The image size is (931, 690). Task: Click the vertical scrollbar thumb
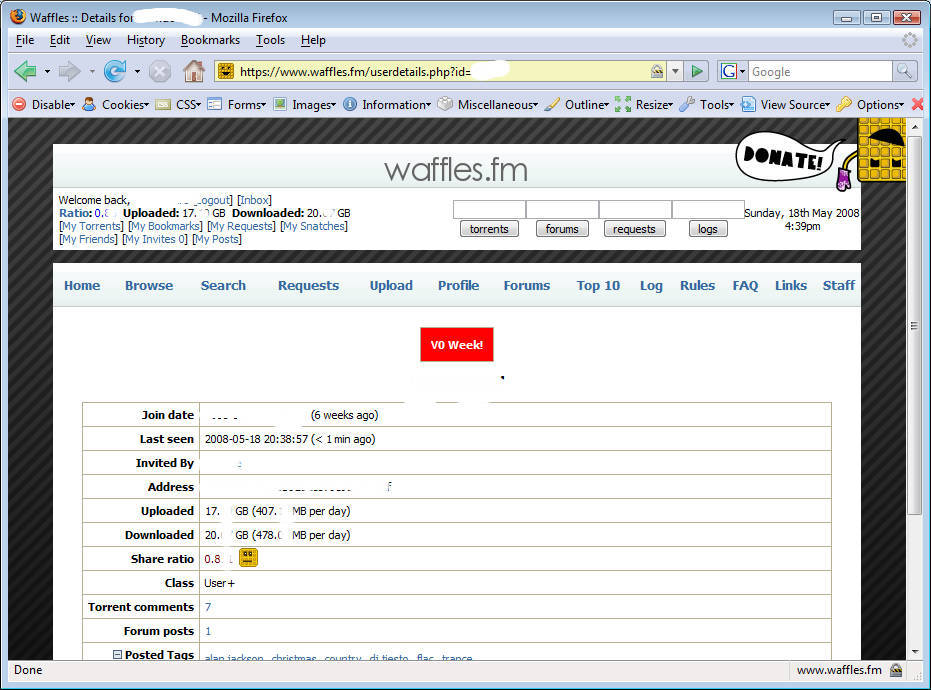[914, 325]
